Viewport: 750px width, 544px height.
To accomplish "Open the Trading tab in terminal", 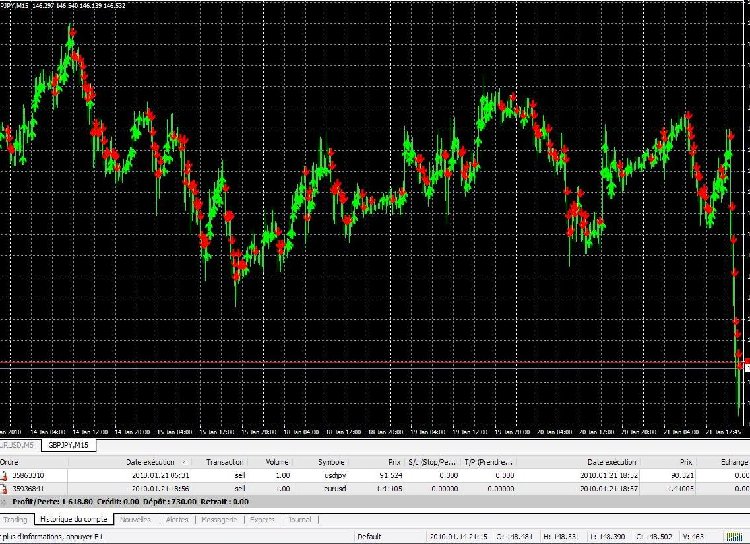I will pos(16,520).
